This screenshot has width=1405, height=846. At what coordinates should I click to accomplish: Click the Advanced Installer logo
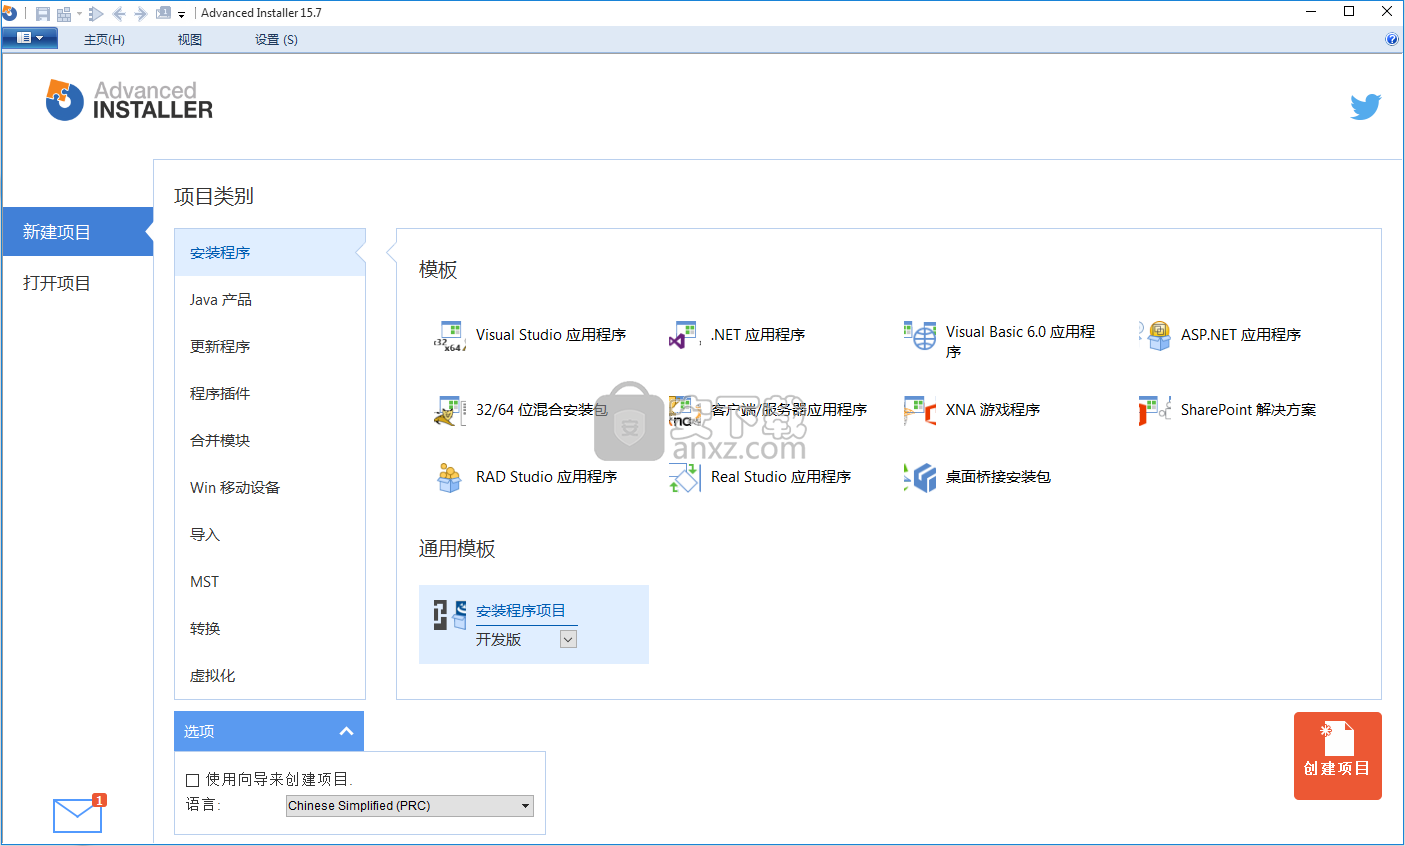click(x=129, y=101)
